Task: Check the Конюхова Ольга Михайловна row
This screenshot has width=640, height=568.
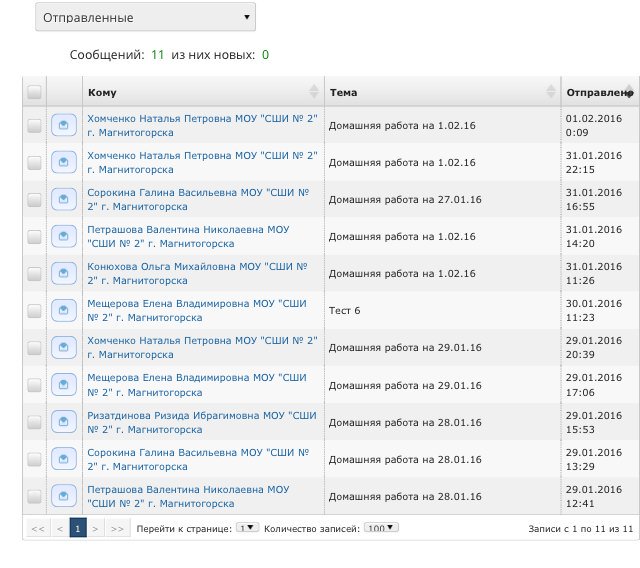Action: pyautogui.click(x=34, y=273)
